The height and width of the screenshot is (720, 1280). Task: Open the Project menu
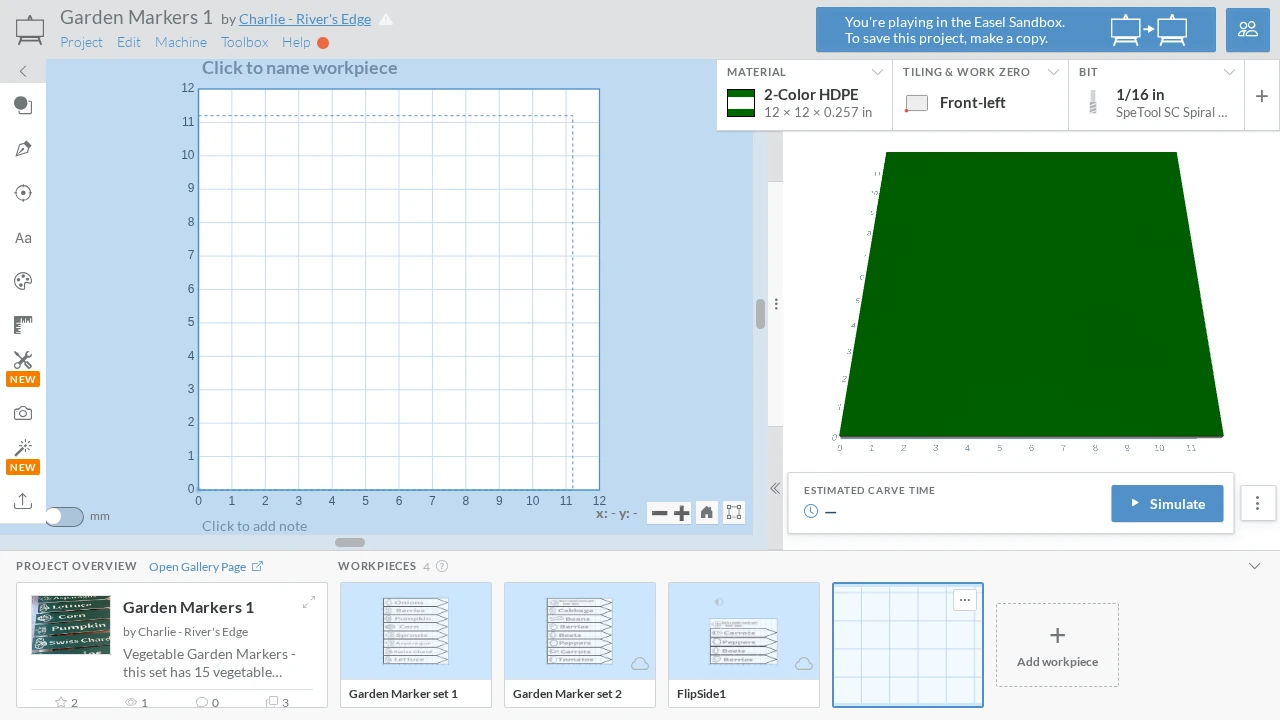(x=81, y=42)
